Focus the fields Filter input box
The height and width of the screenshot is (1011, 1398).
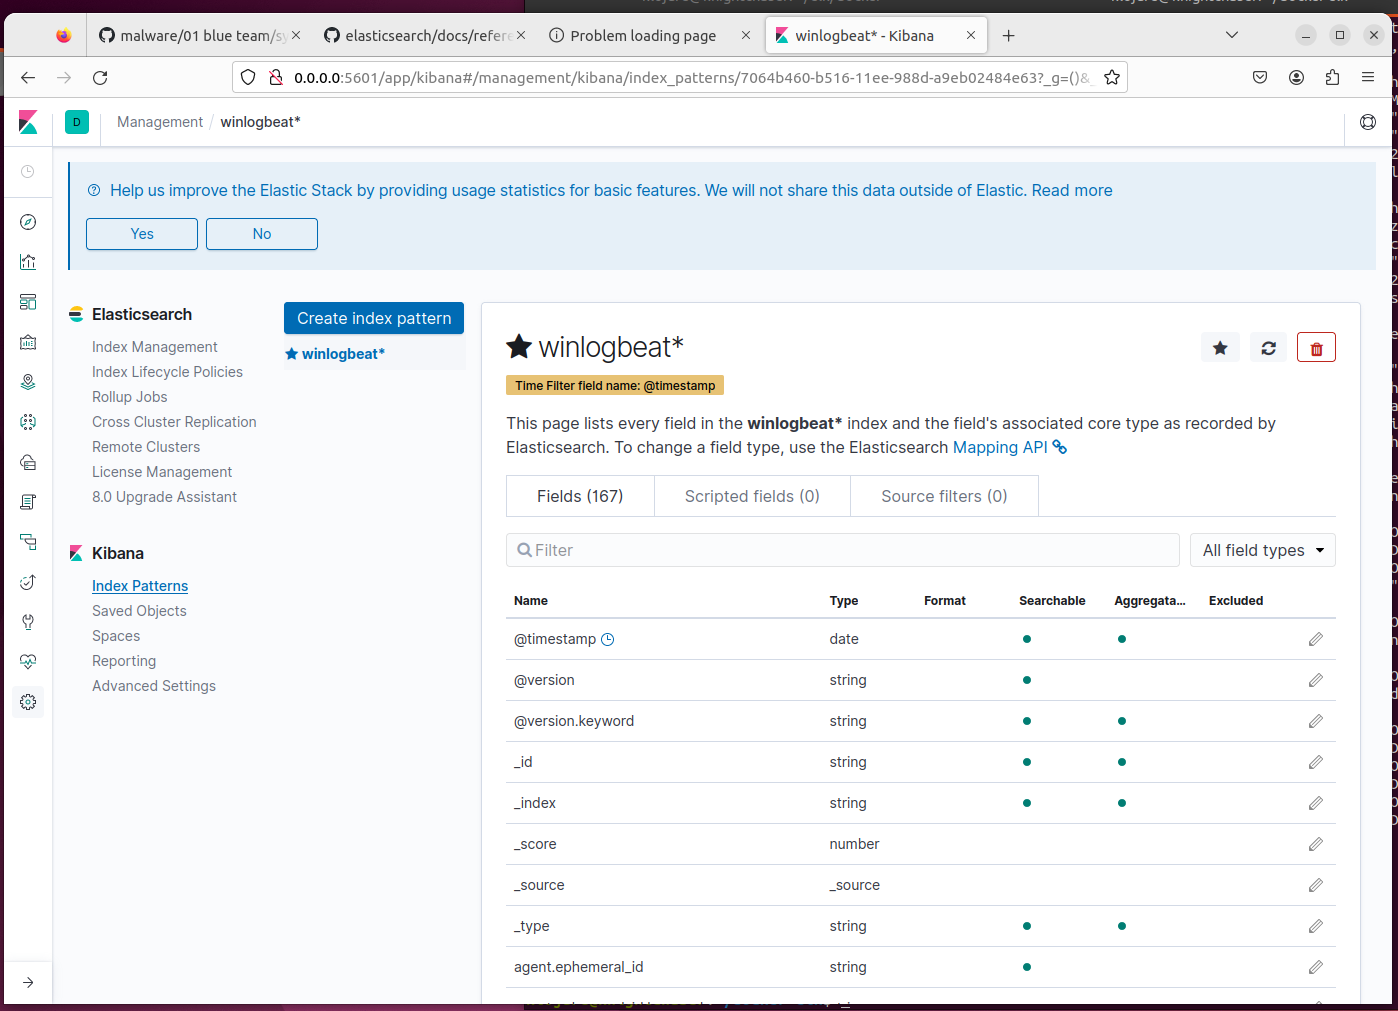point(843,550)
